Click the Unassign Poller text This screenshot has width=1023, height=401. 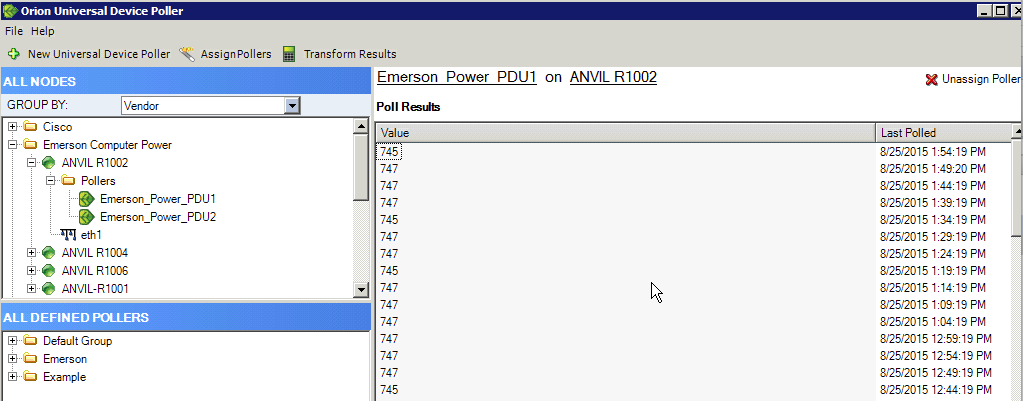(981, 80)
